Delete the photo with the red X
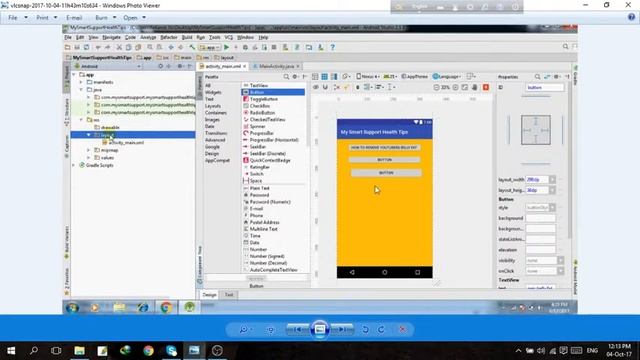The image size is (640, 360). [402, 329]
